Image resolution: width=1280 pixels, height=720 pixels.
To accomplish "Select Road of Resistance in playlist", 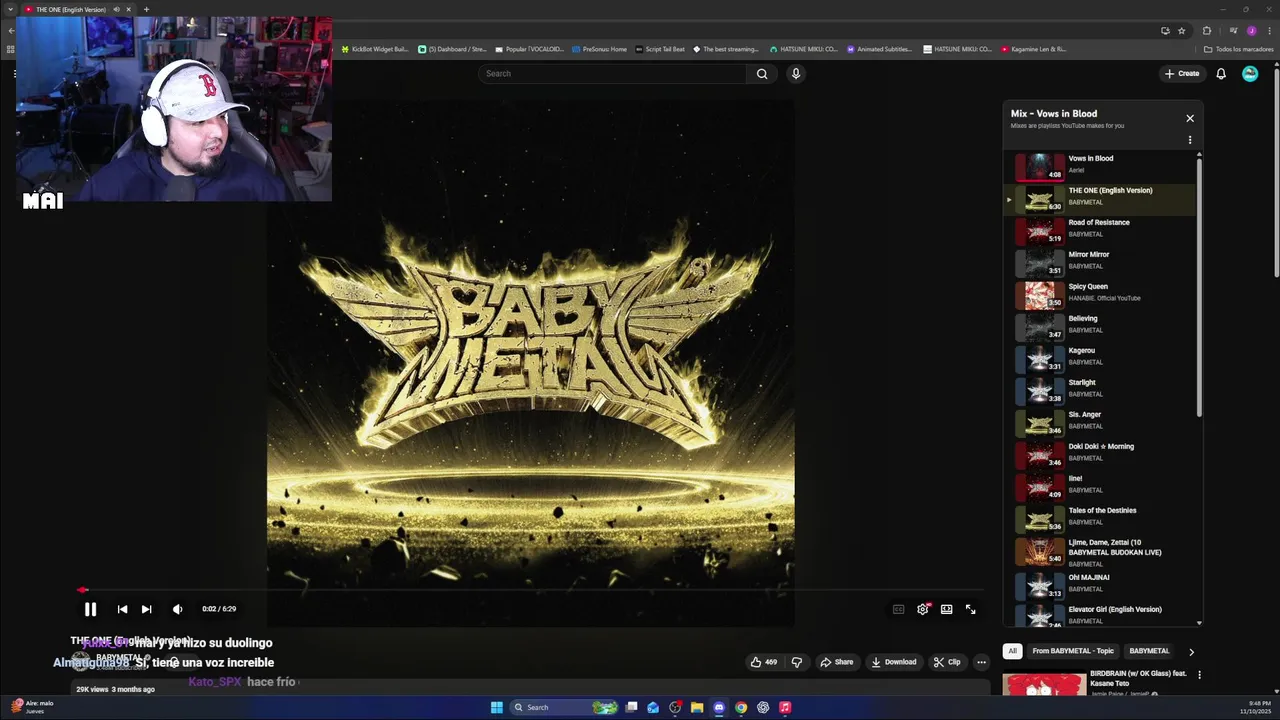I will click(1100, 230).
